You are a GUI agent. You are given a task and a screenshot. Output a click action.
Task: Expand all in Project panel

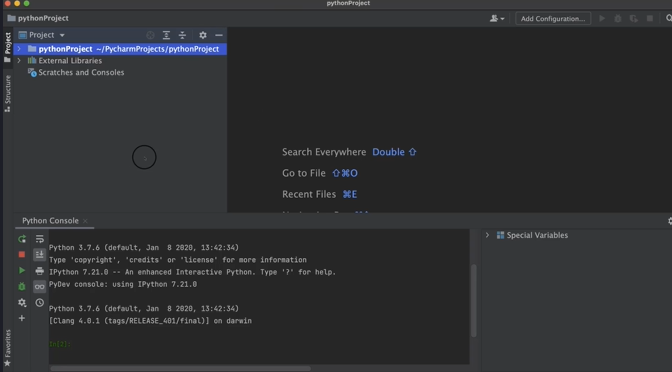click(x=166, y=35)
